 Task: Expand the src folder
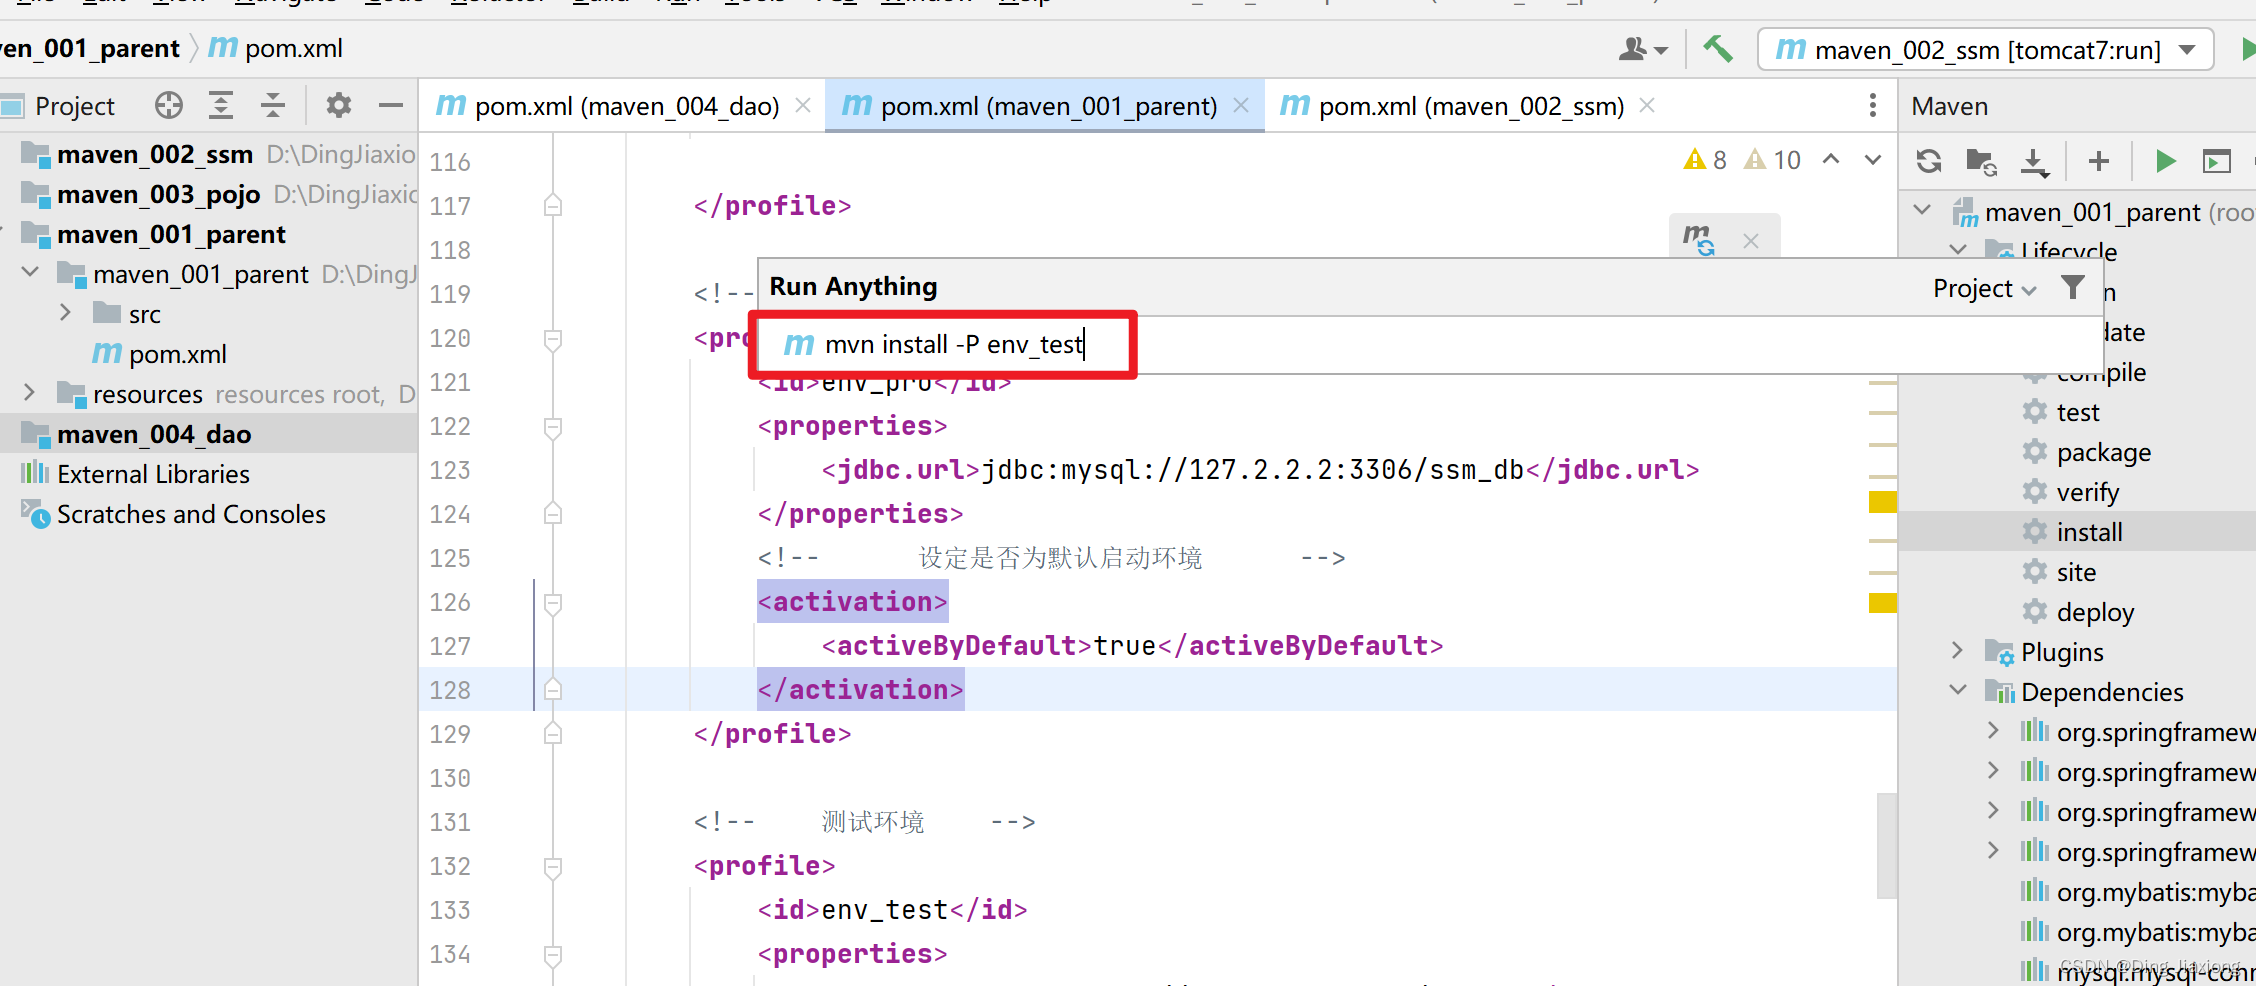point(65,313)
